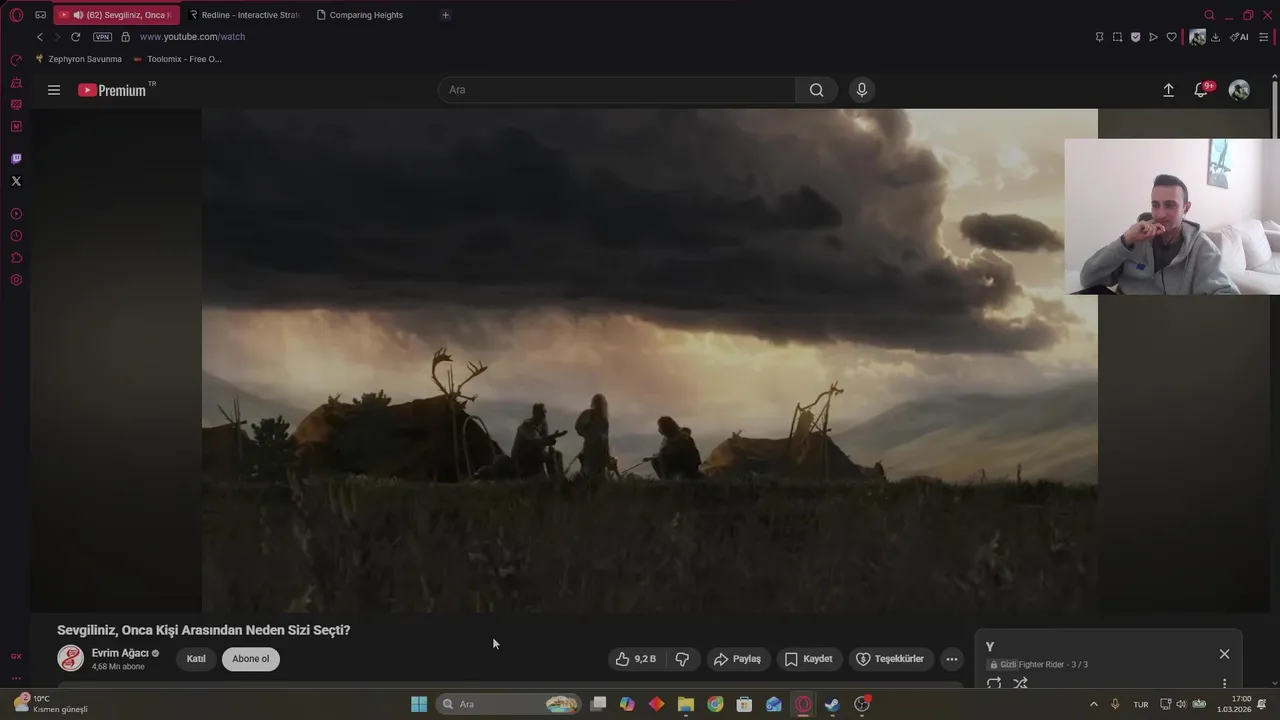Add page to bookmarks heart
The height and width of the screenshot is (720, 1280).
(1171, 37)
